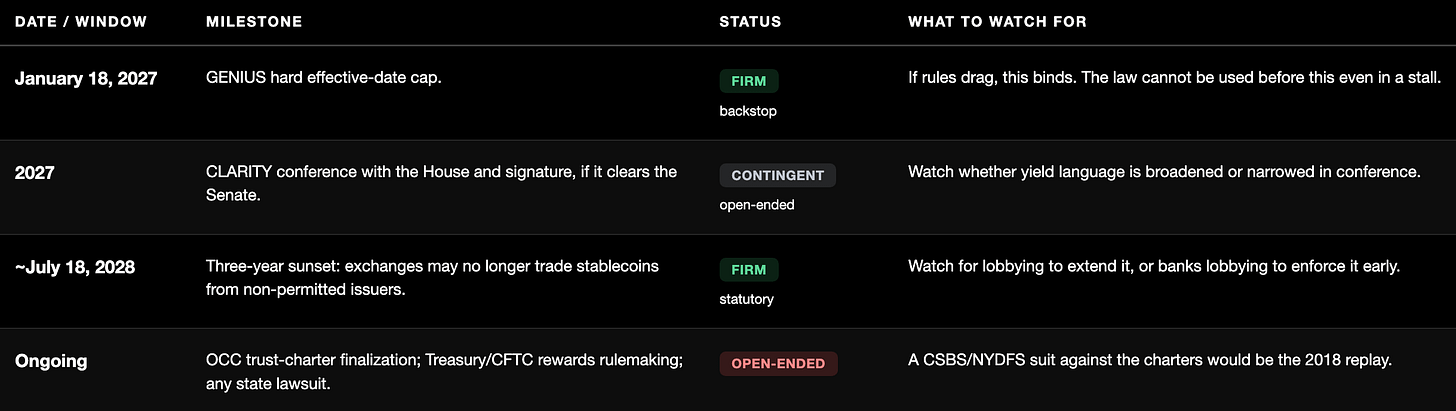
Task: Select the ~July 18, 2028 date cell
Action: click(75, 267)
